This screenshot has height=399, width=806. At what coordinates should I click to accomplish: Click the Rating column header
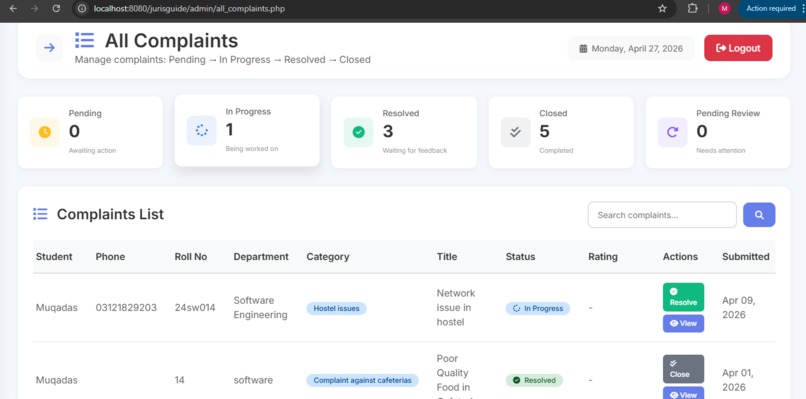click(603, 257)
